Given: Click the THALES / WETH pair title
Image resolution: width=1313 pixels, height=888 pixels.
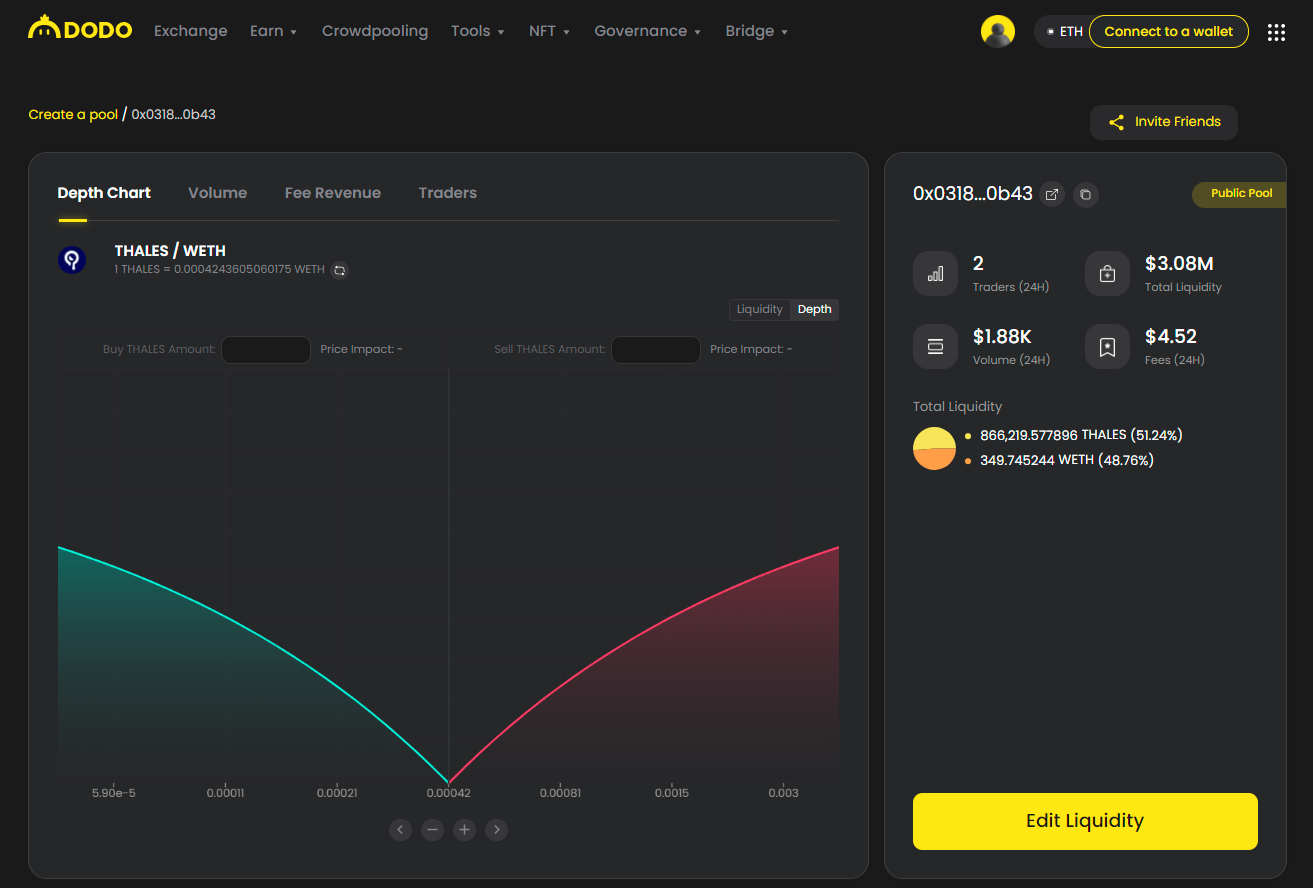Looking at the screenshot, I should (x=170, y=251).
